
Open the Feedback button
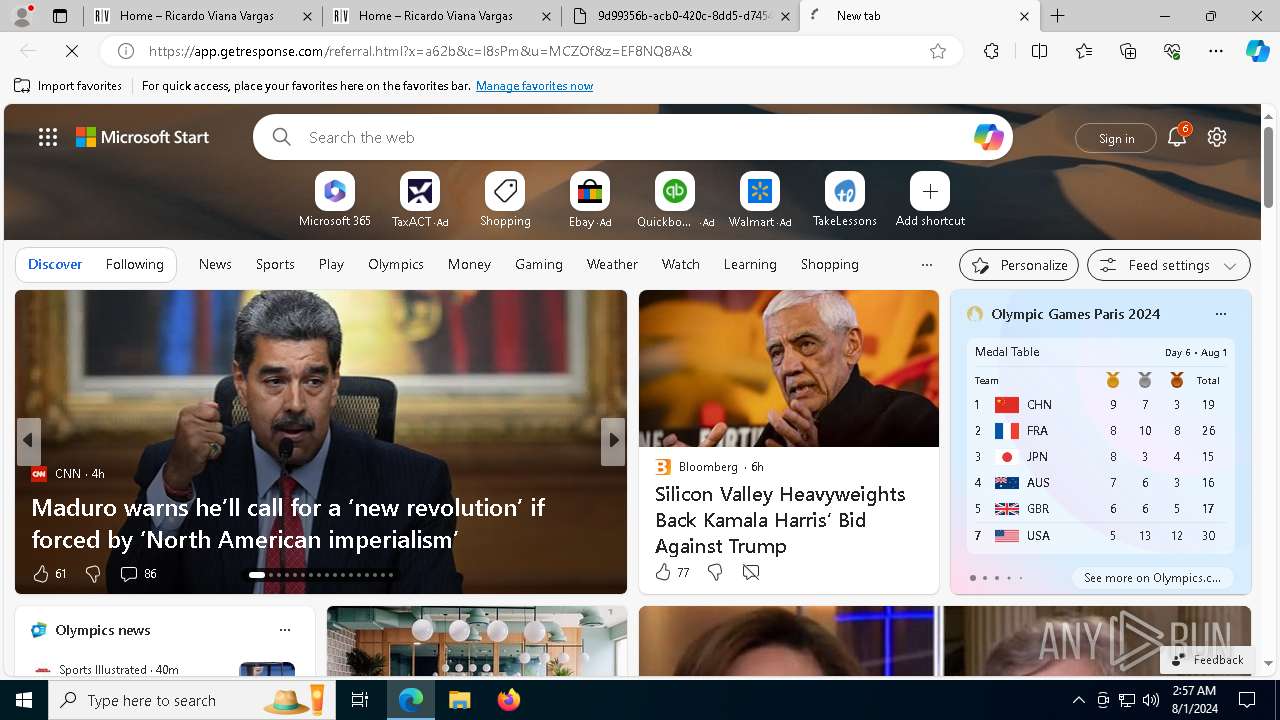point(1208,660)
